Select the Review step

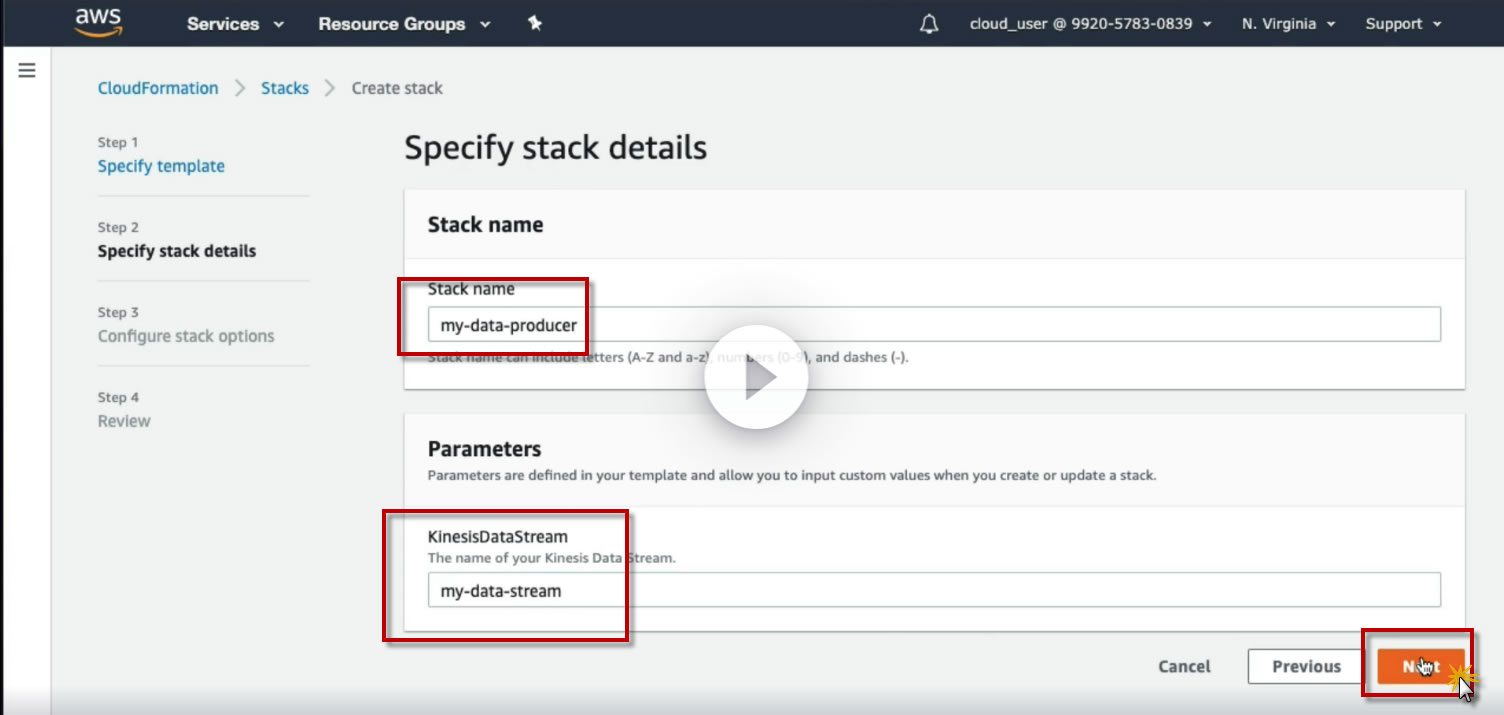pos(124,421)
